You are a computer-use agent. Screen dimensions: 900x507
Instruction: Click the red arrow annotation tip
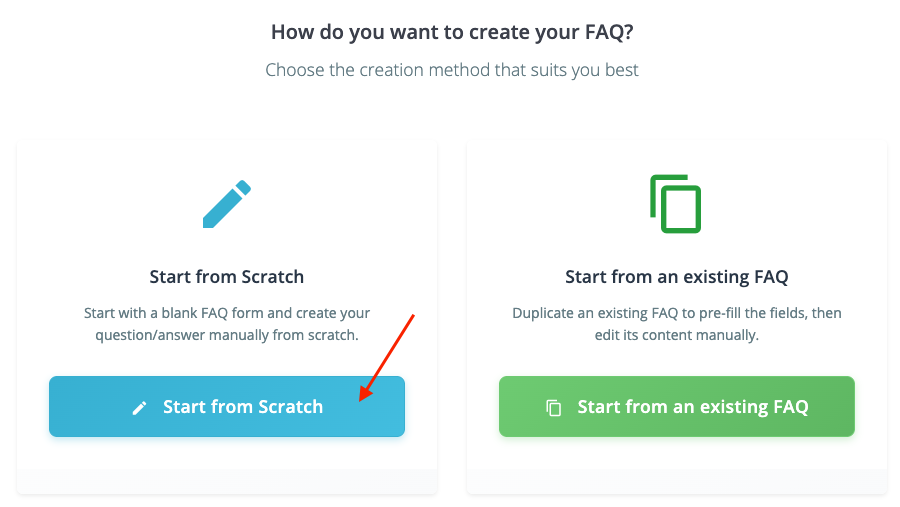(x=360, y=399)
